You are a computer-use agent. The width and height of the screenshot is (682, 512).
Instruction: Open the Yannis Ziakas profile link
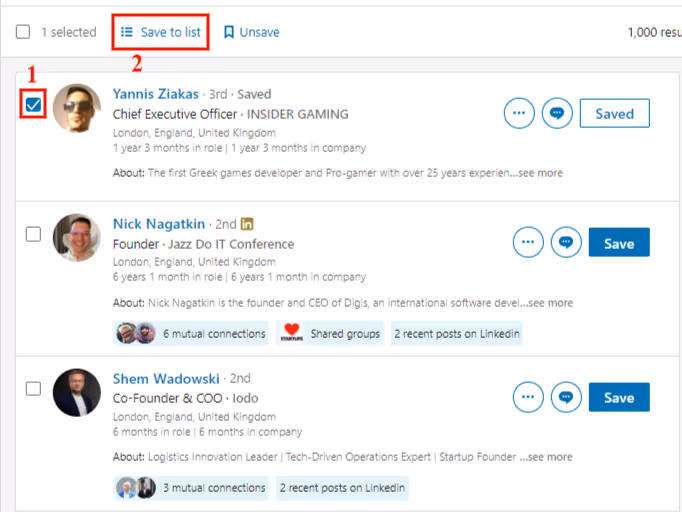tap(156, 94)
